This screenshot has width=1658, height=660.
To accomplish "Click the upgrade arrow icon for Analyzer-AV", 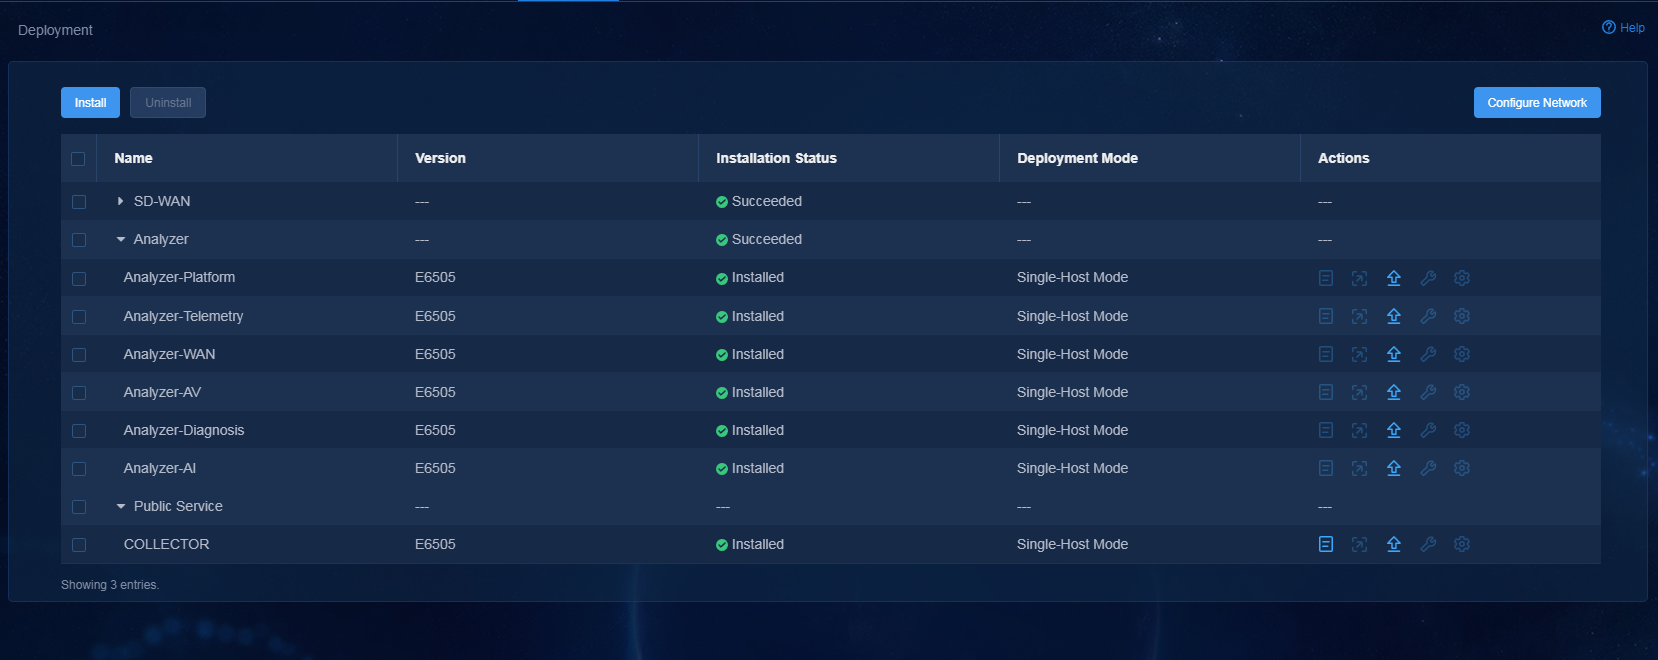I will pyautogui.click(x=1394, y=392).
